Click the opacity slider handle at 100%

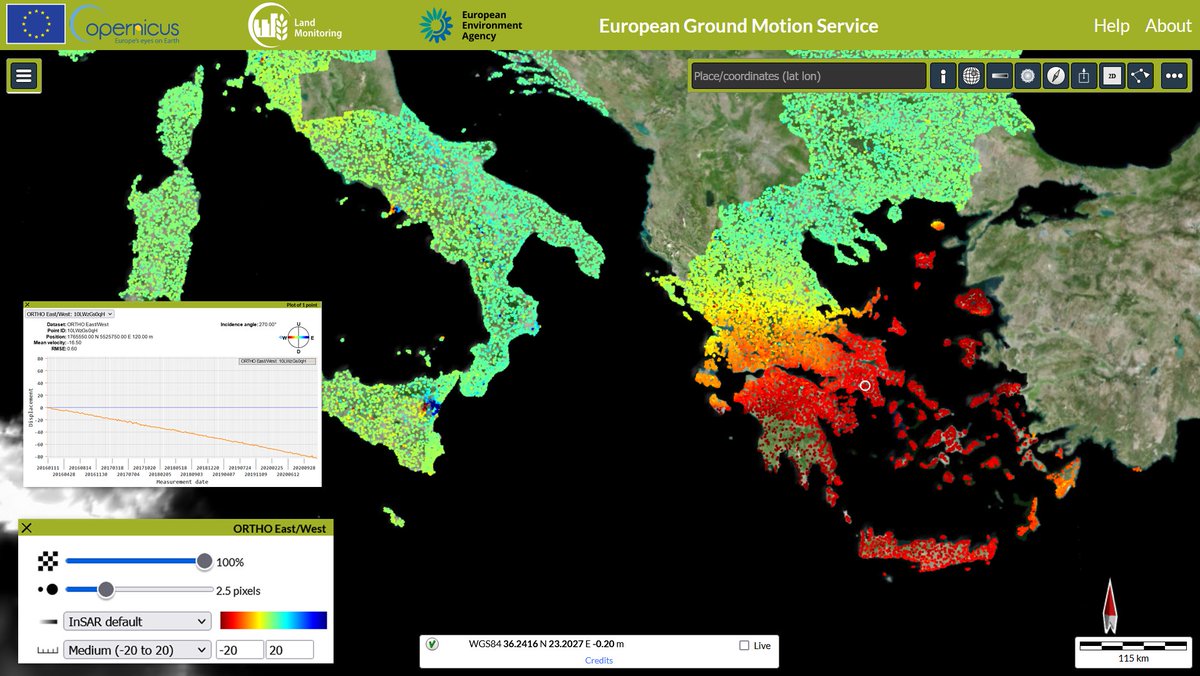204,562
